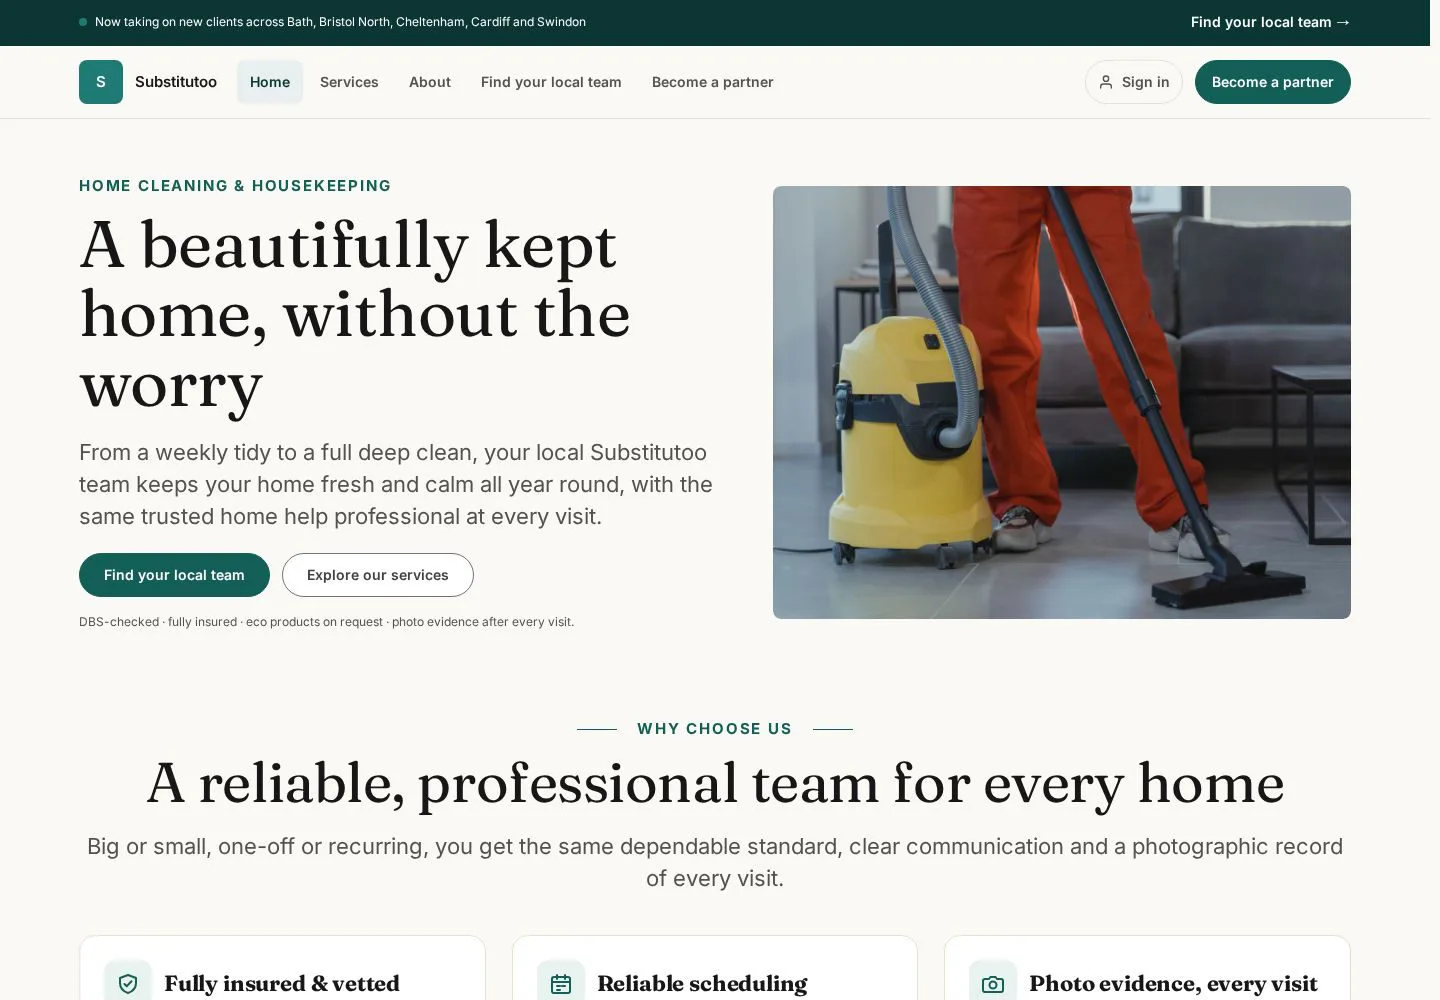Click the Reliable scheduling heading
This screenshot has width=1440, height=1000.
coord(702,984)
